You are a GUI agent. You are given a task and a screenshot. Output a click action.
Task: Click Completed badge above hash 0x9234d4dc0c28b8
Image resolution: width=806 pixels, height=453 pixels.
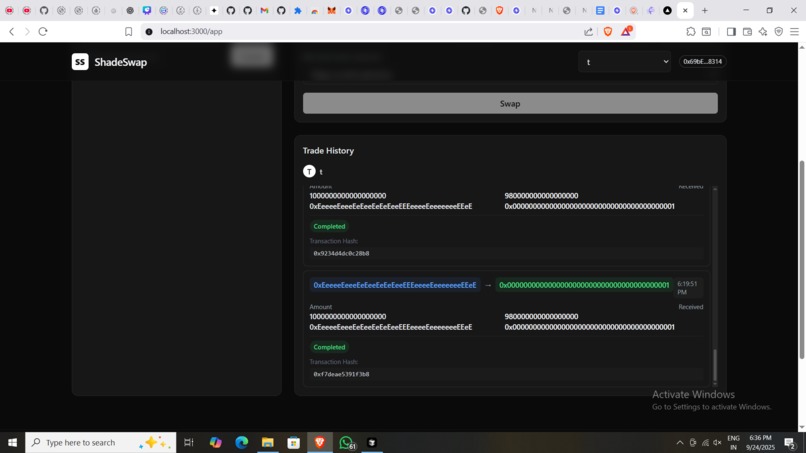coord(329,226)
